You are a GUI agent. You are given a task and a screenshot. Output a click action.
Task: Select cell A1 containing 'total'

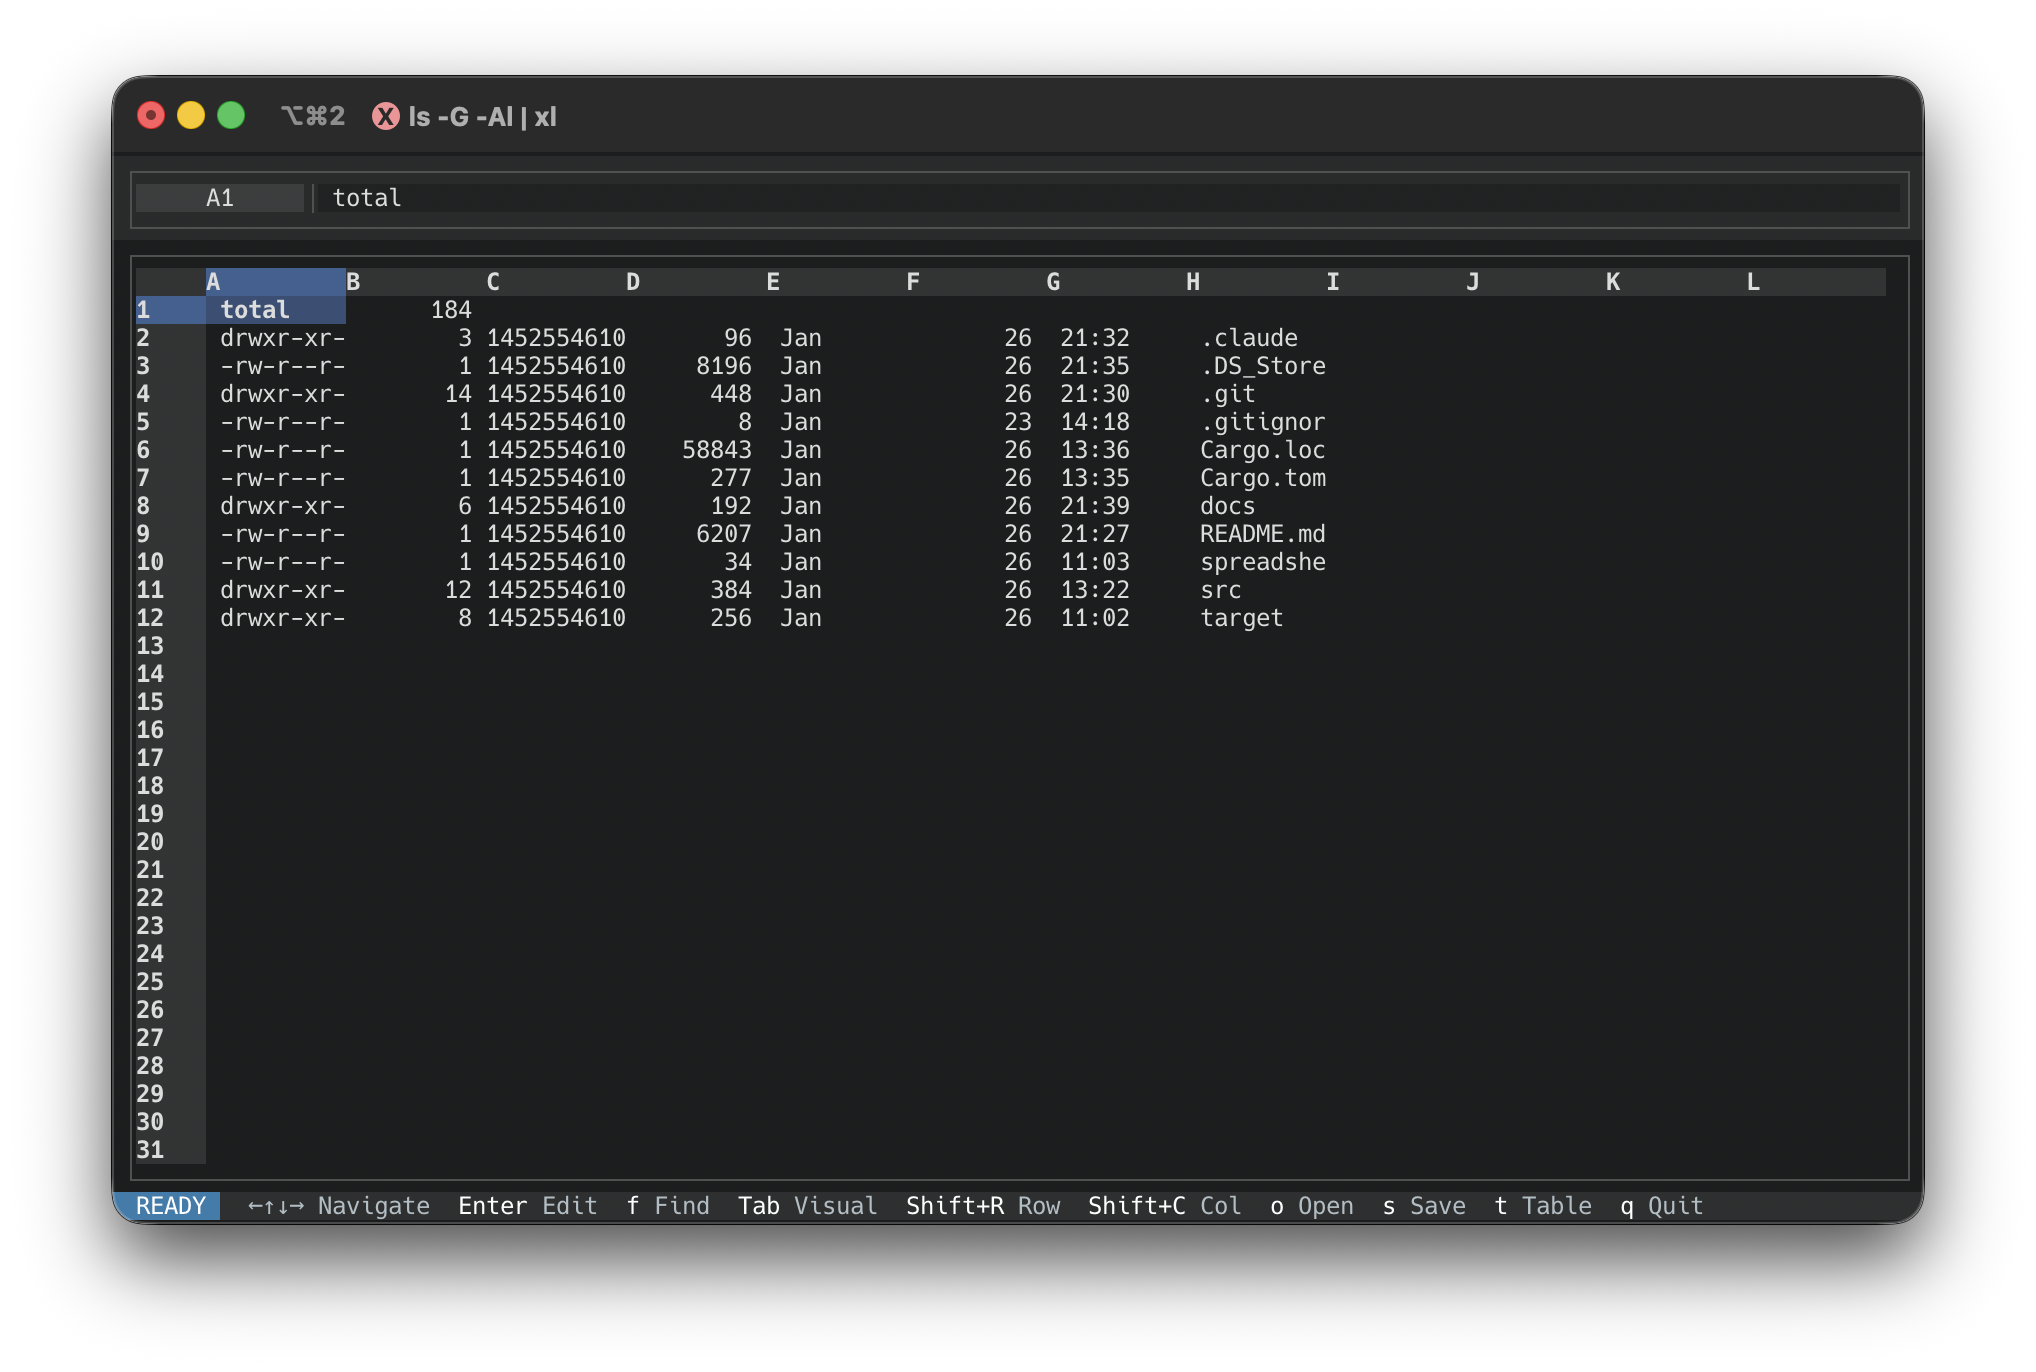click(276, 310)
